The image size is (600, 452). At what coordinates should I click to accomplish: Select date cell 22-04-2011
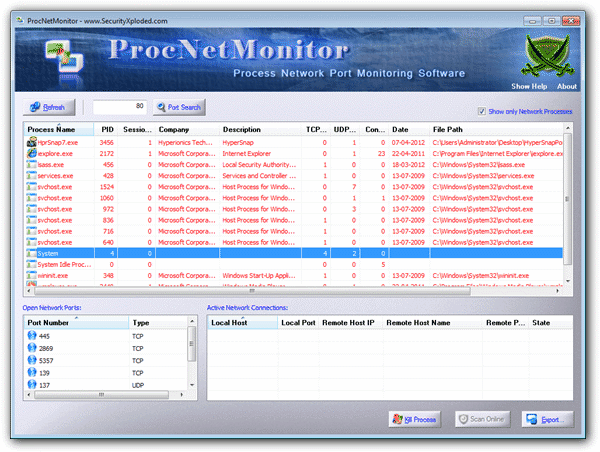tap(408, 153)
